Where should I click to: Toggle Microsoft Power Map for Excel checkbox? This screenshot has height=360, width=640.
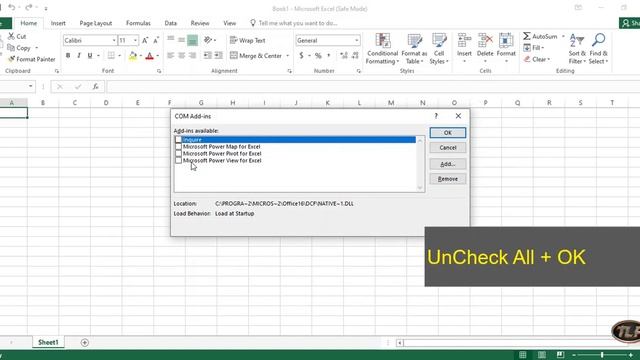(x=178, y=147)
